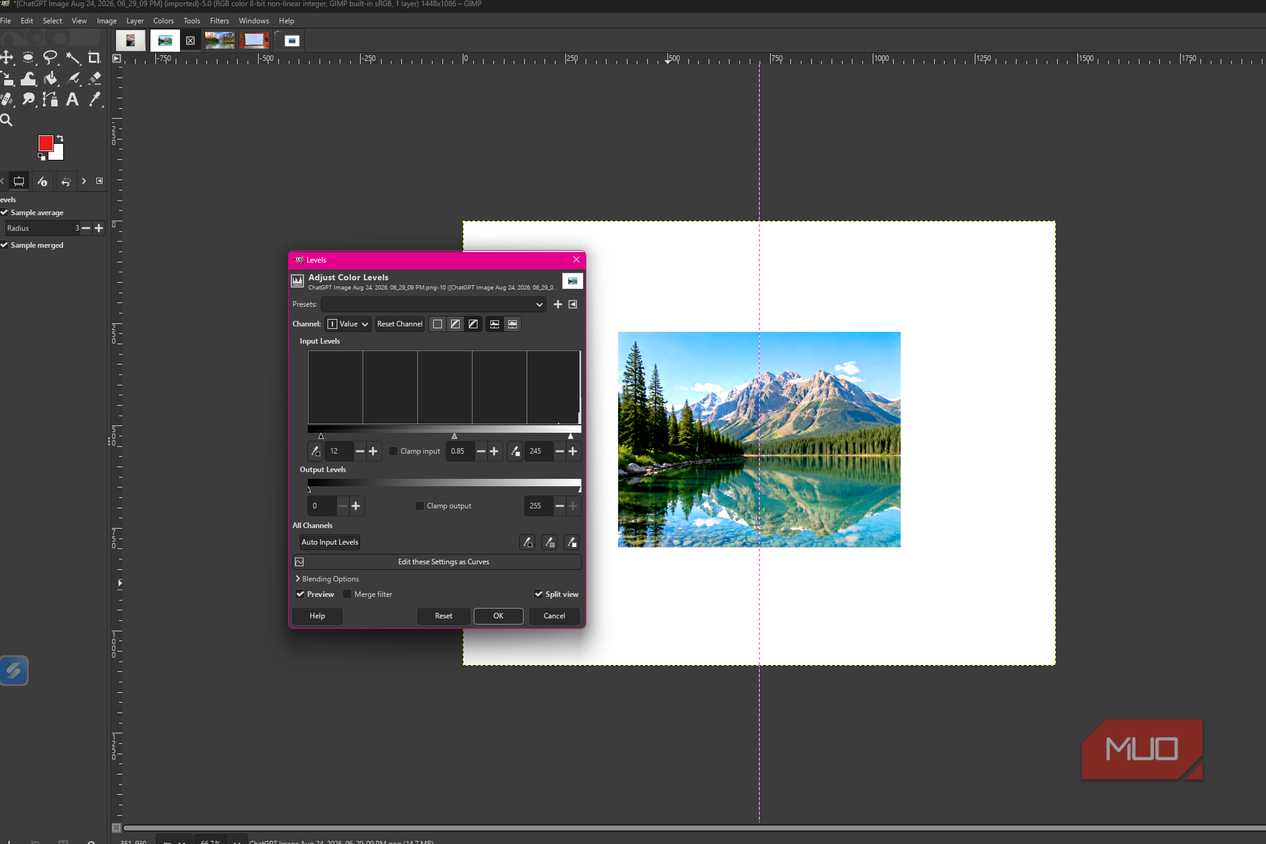Enable Clamp output checkbox
Image resolution: width=1266 pixels, height=844 pixels.
tap(420, 506)
